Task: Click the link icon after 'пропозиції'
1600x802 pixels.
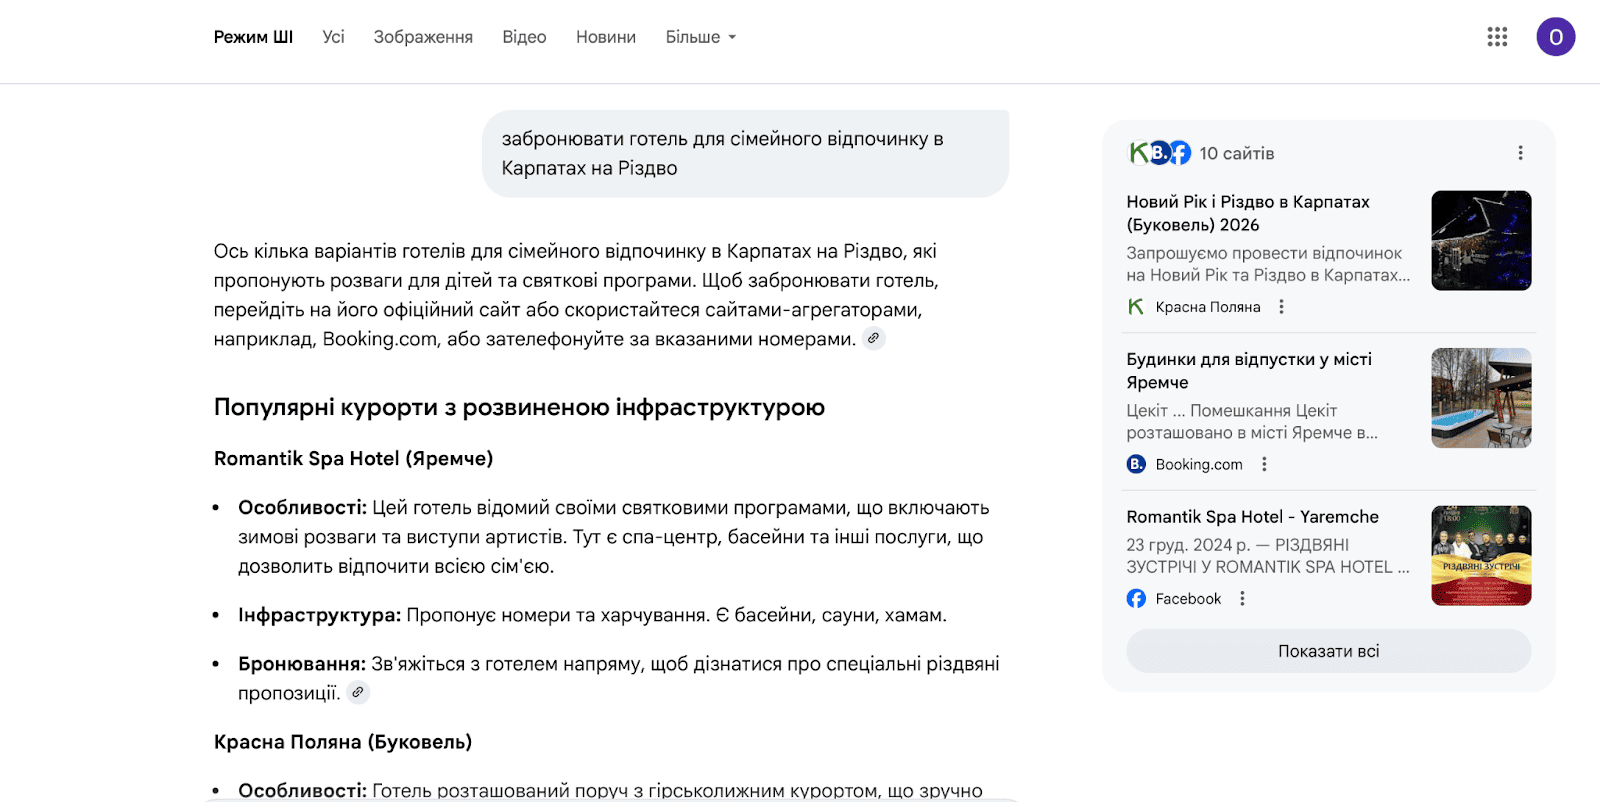Action: coord(358,692)
